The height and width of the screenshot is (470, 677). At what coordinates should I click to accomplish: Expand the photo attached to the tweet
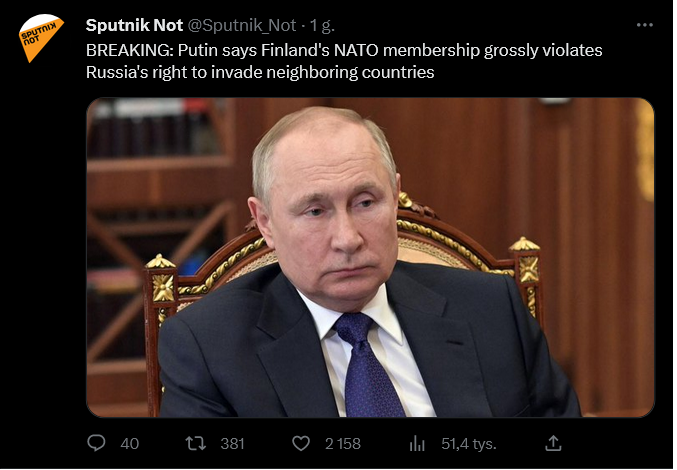pyautogui.click(x=370, y=257)
